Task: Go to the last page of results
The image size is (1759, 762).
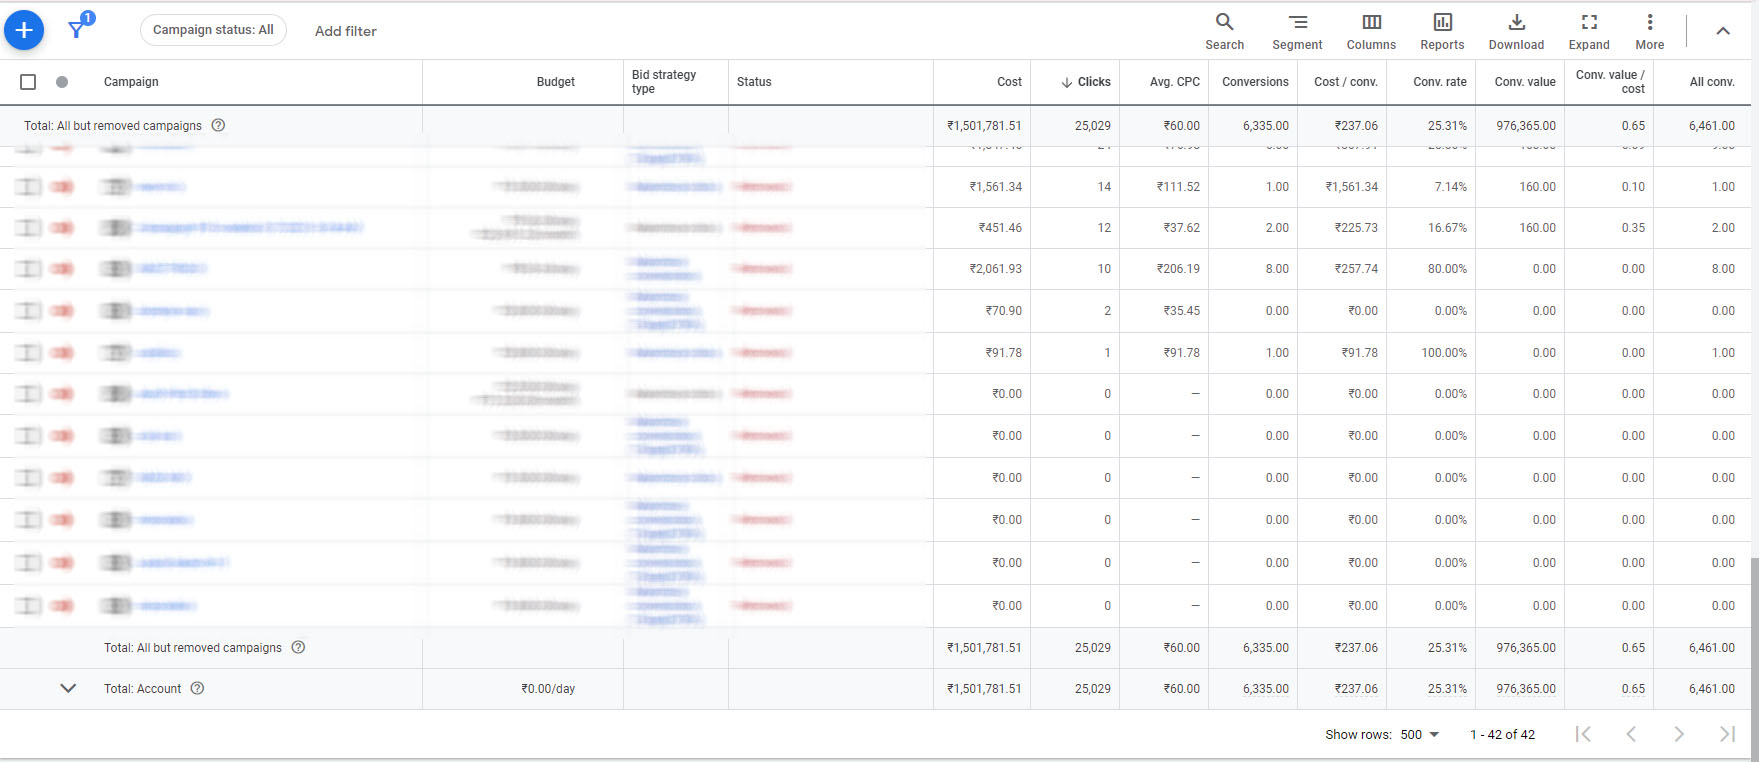Action: click(x=1727, y=734)
